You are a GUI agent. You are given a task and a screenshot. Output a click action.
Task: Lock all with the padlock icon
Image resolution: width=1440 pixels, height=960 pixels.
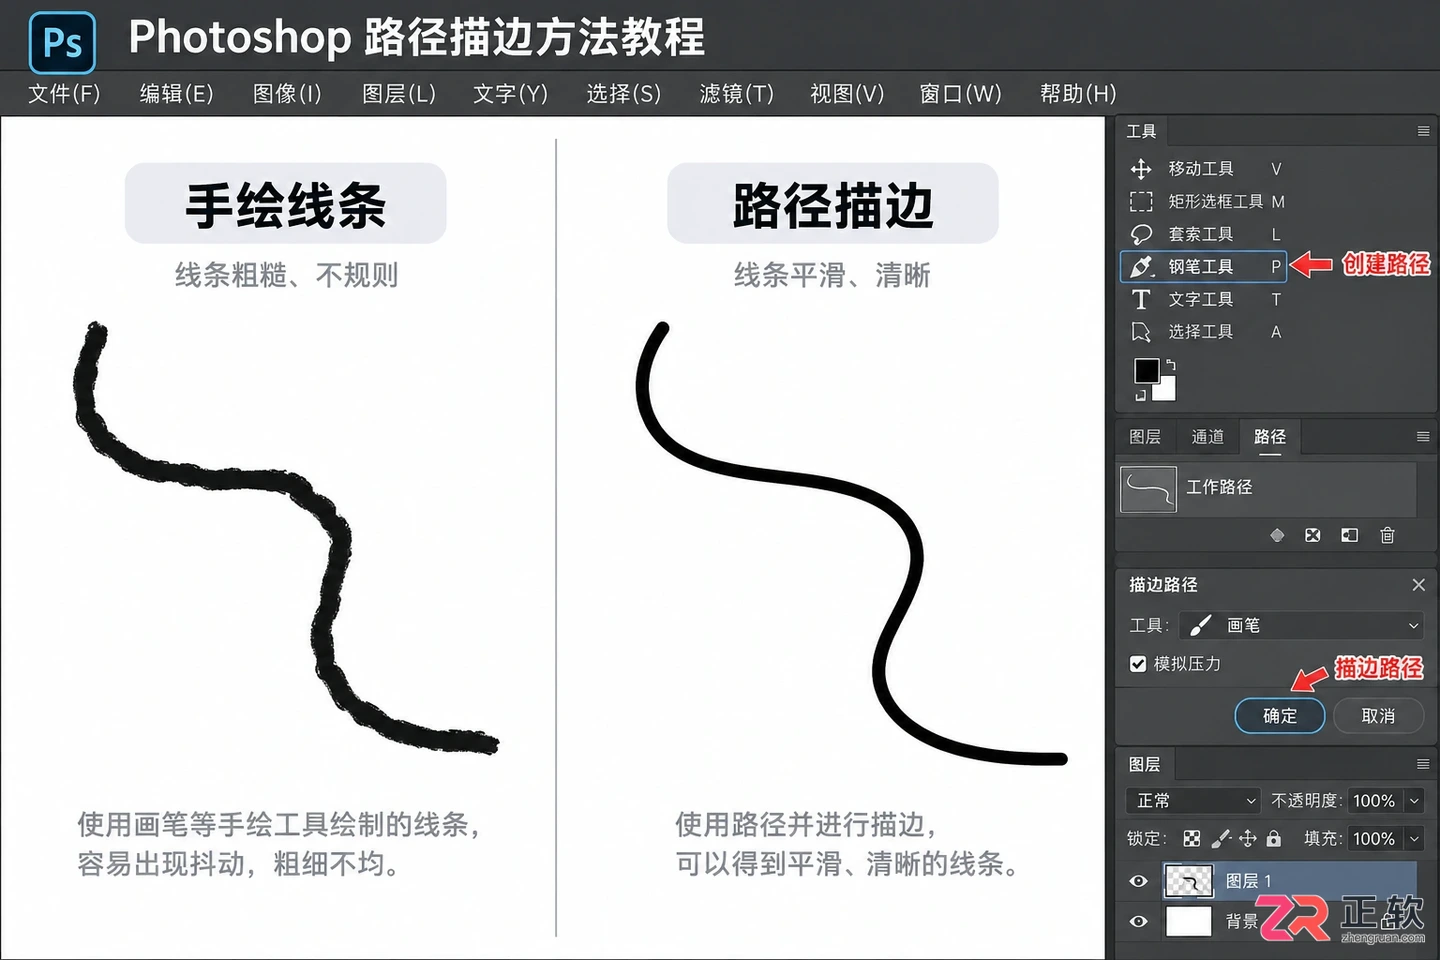pyautogui.click(x=1274, y=839)
